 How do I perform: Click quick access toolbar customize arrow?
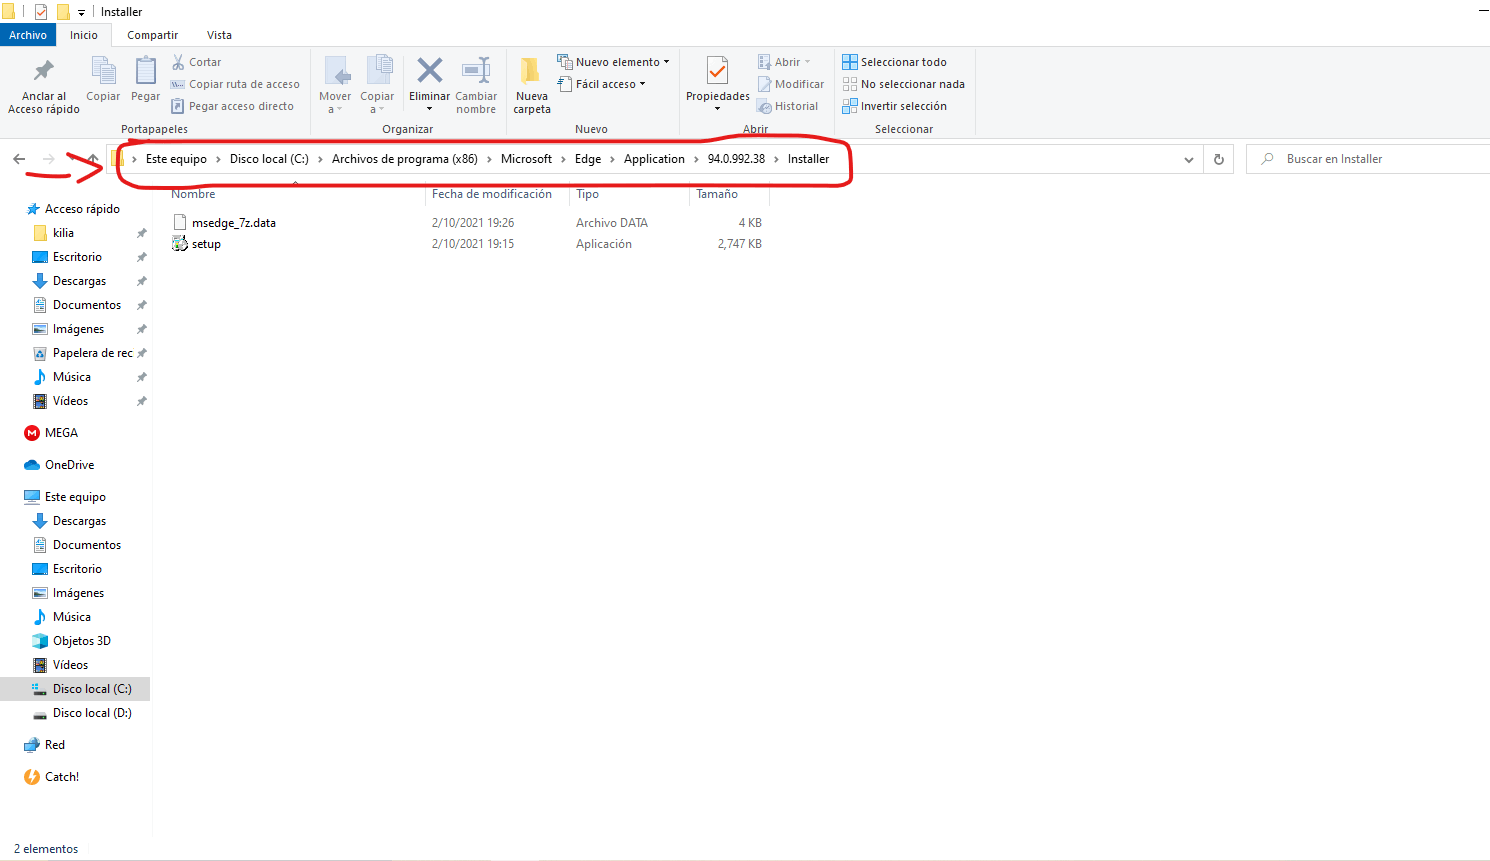coord(82,12)
